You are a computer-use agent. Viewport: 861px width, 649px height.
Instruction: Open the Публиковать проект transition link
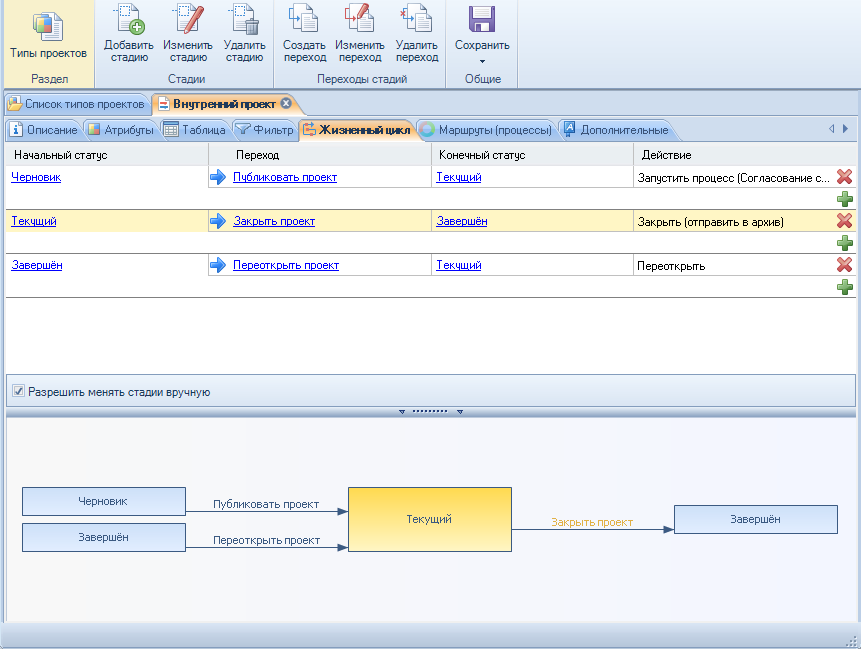(x=285, y=177)
